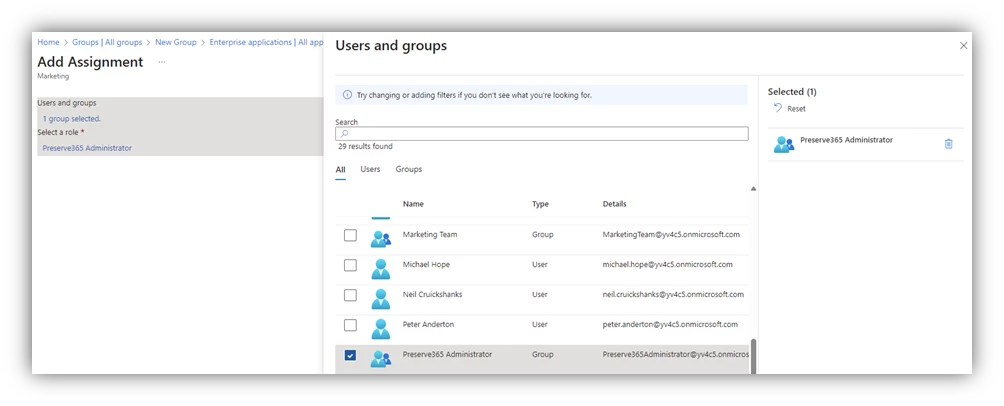The width and height of the screenshot is (1004, 406).
Task: Go to the Home breadcrumb
Action: tap(48, 42)
